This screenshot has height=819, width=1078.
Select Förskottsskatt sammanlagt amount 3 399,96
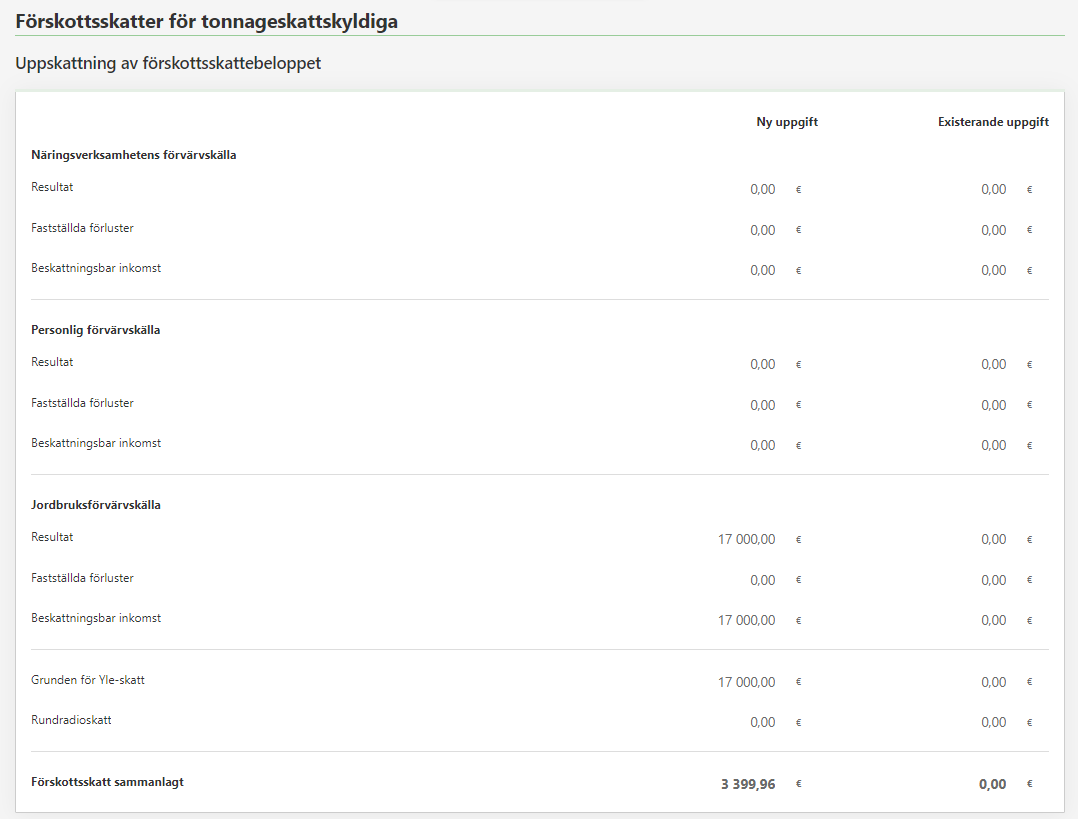748,784
